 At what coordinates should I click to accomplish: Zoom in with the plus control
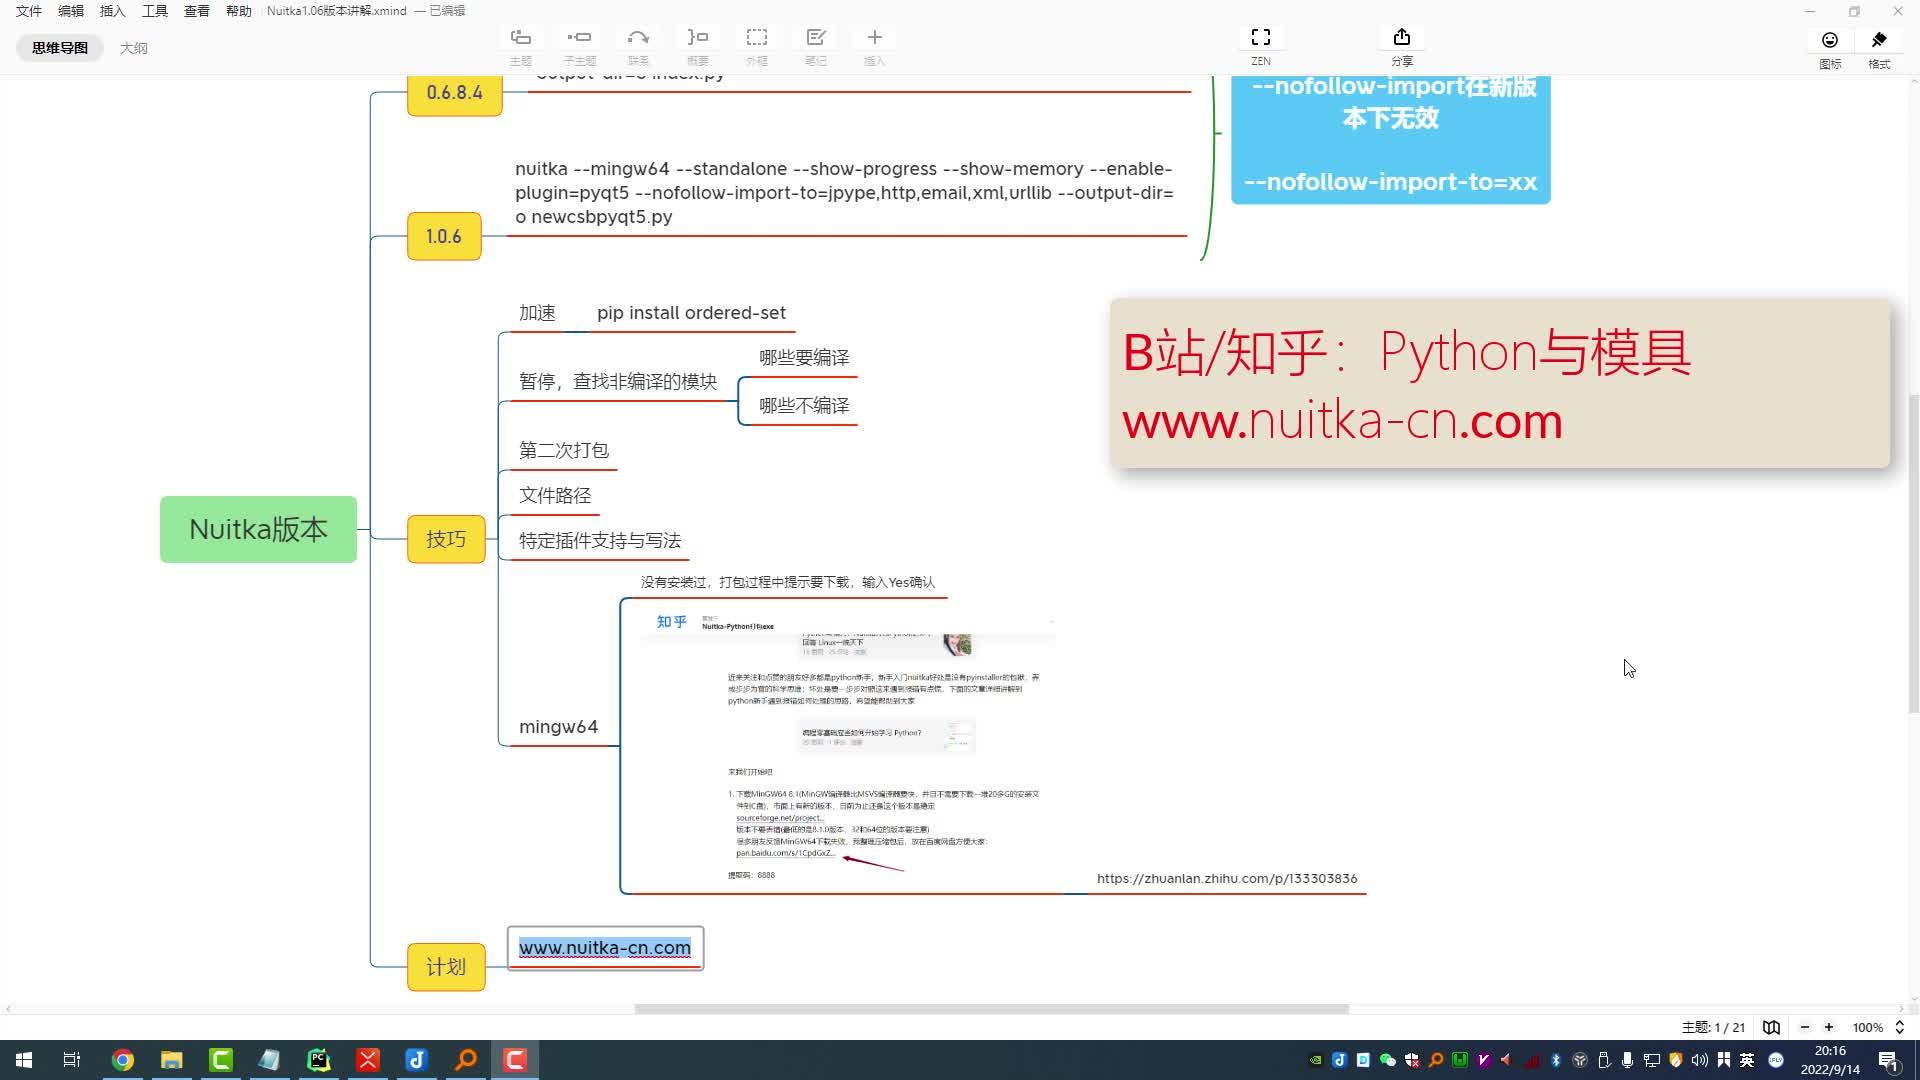[1829, 1027]
